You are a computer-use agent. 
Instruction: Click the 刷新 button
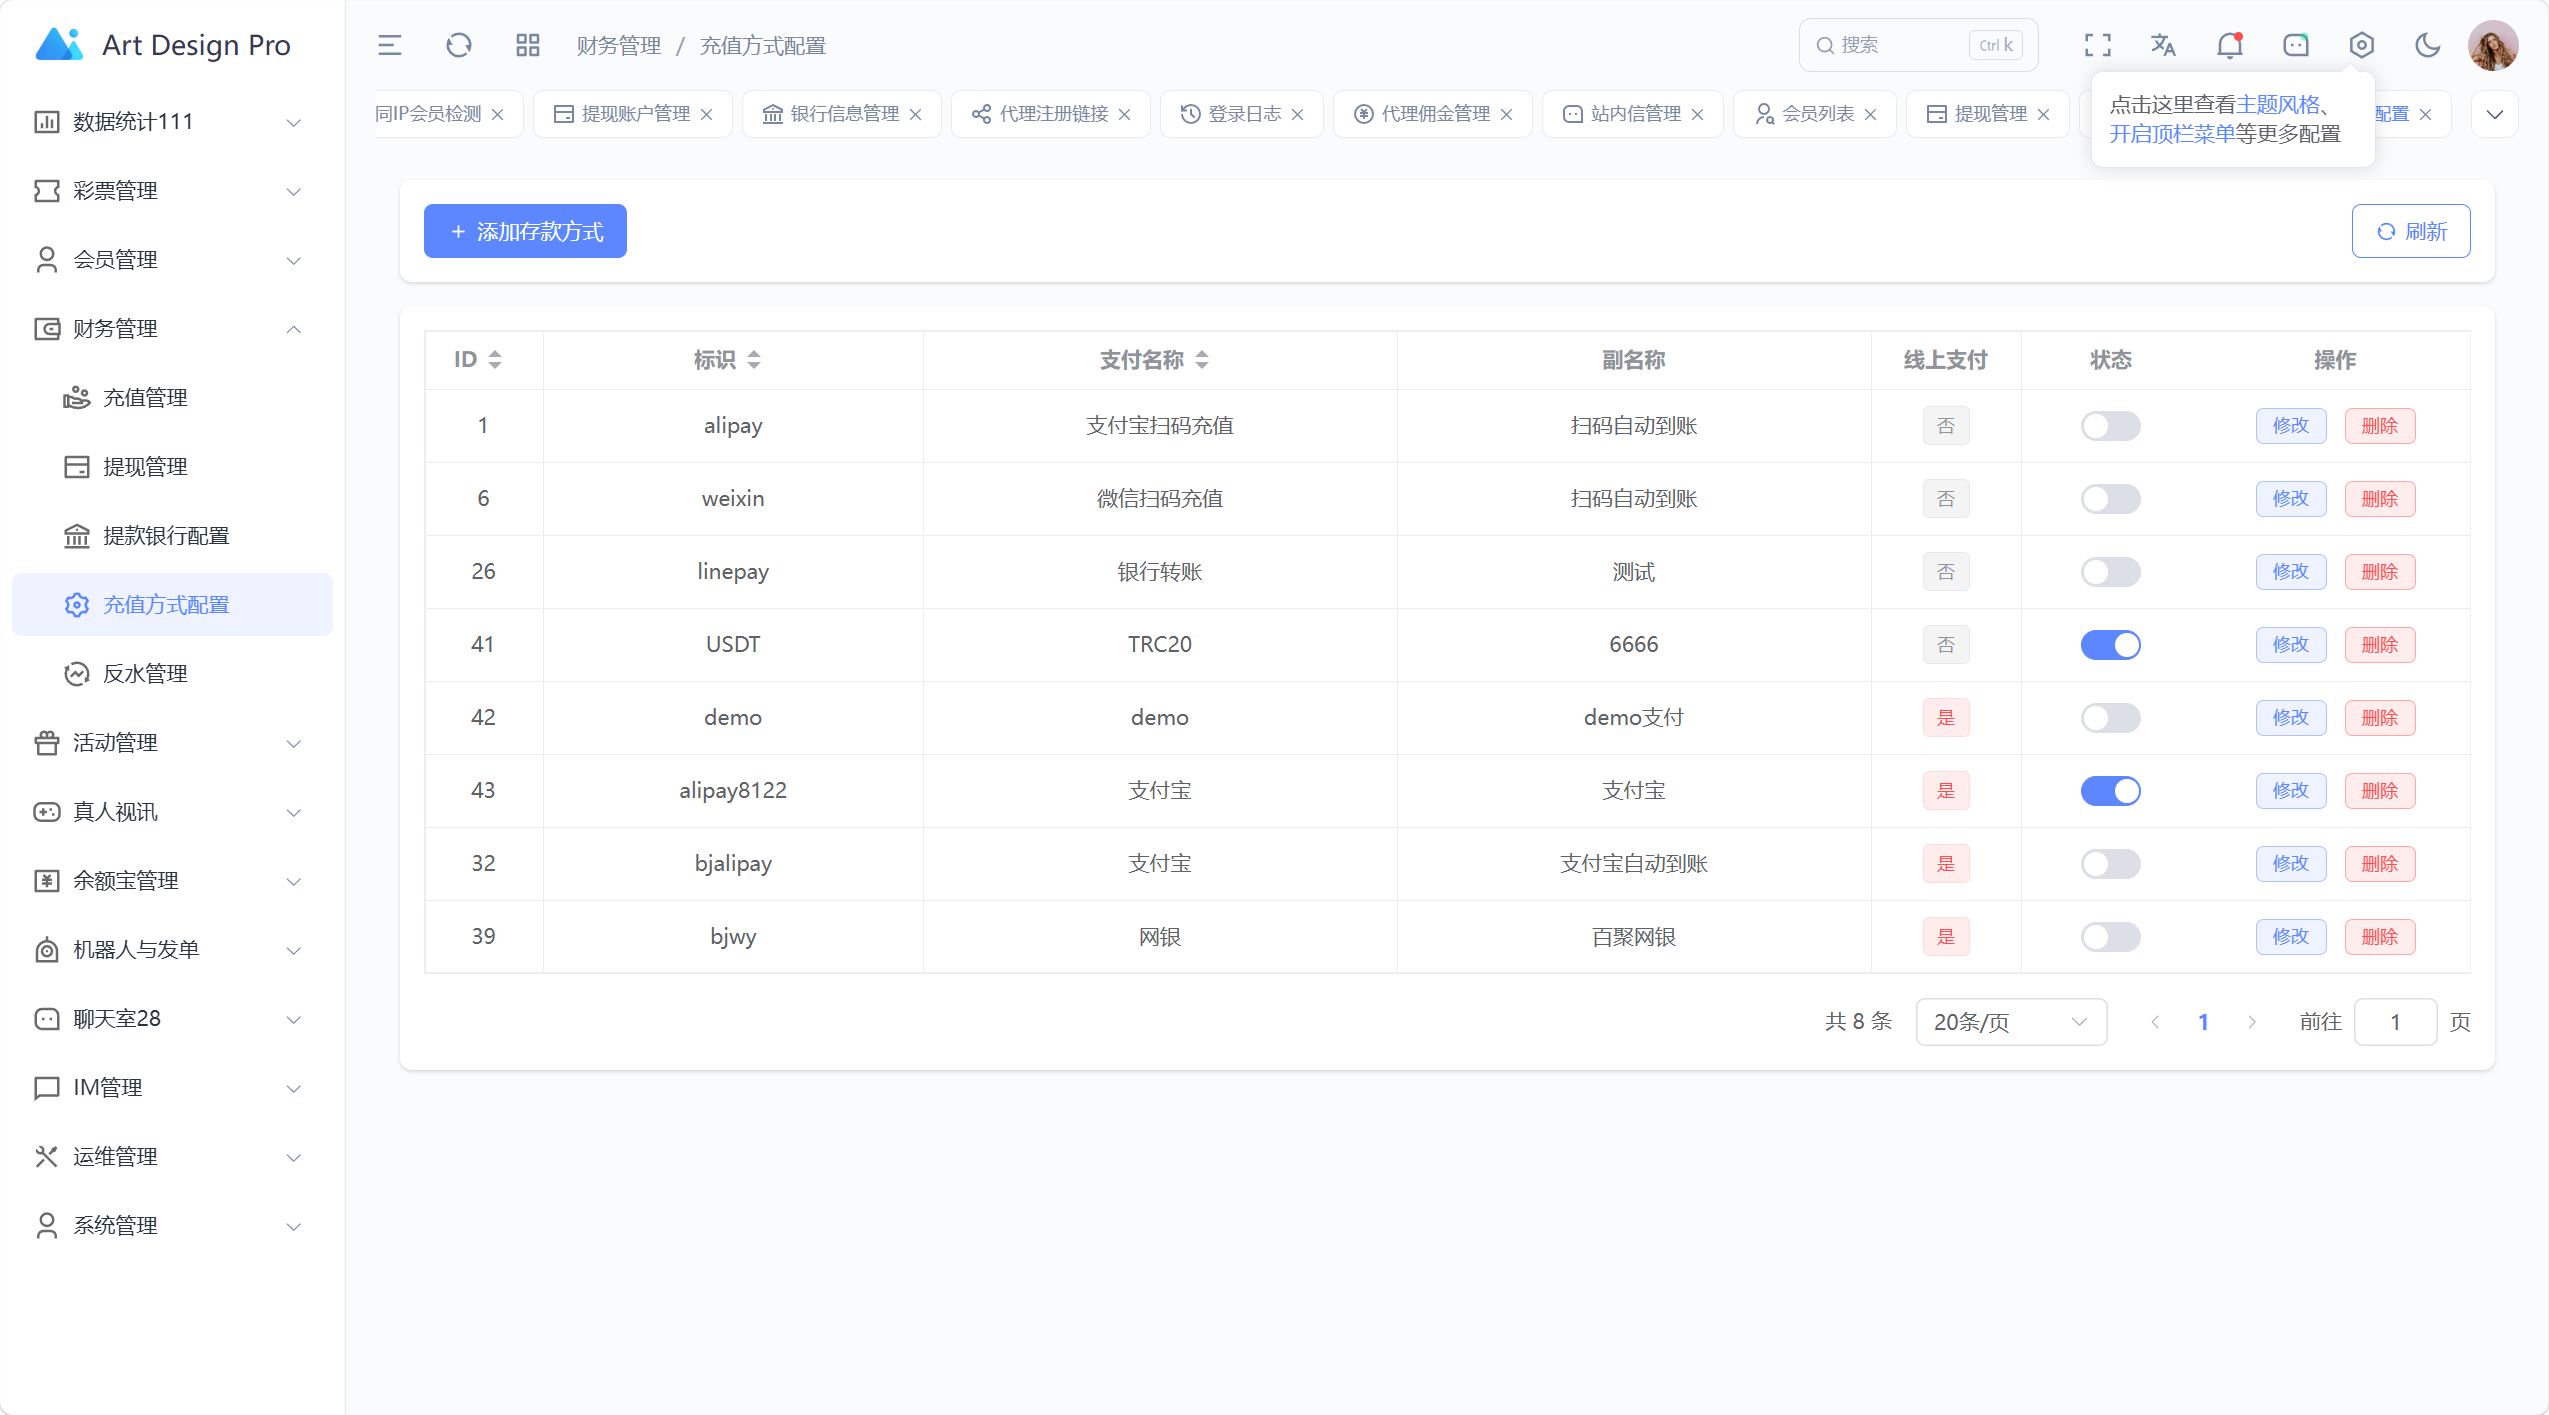click(2411, 231)
